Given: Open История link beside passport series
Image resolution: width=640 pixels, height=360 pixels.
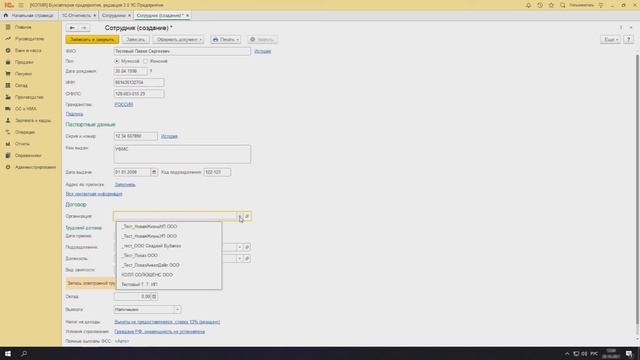Looking at the screenshot, I should (x=169, y=136).
